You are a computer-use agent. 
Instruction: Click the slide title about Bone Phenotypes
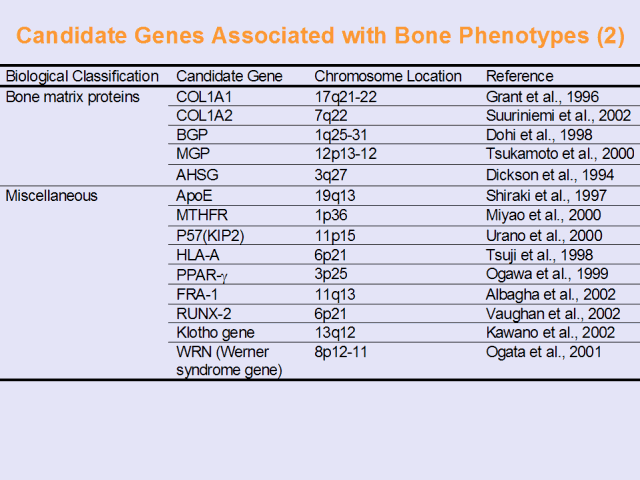click(320, 37)
